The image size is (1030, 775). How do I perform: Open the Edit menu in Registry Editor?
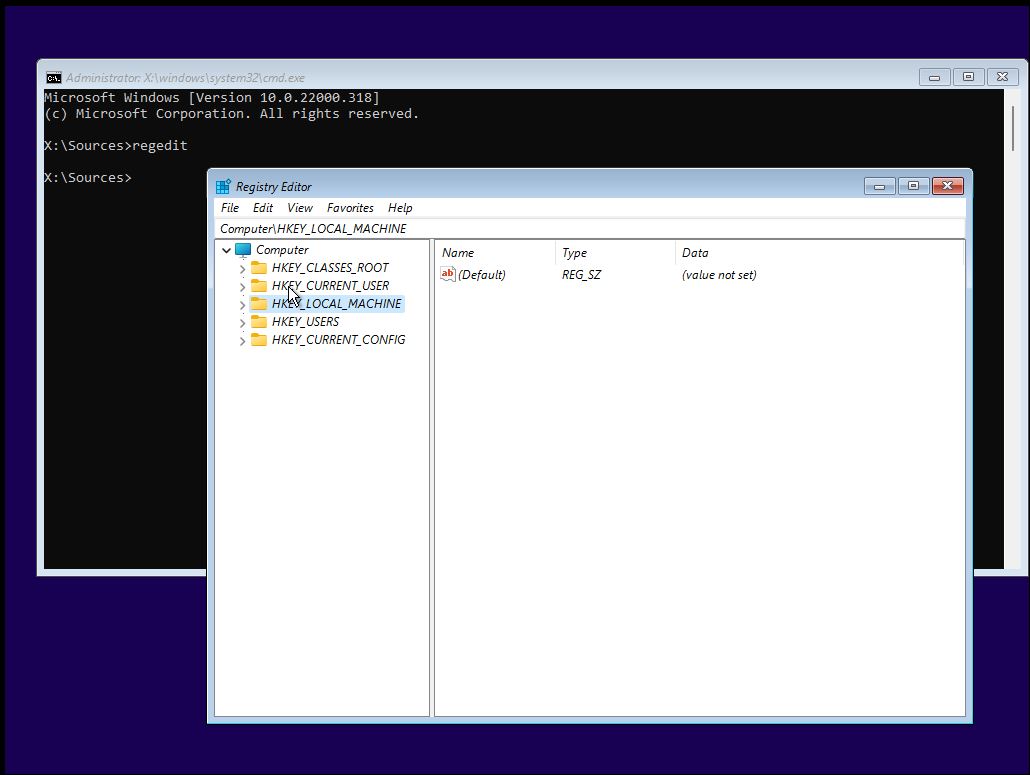pos(263,208)
